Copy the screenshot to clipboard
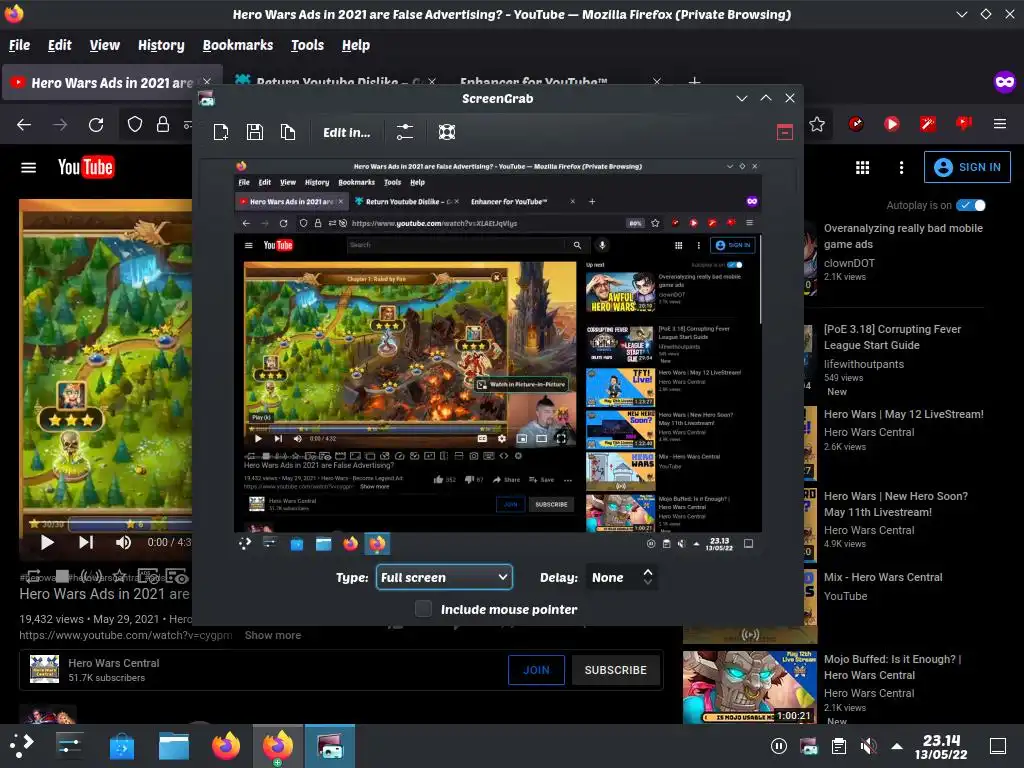The width and height of the screenshot is (1024, 768). tap(288, 133)
